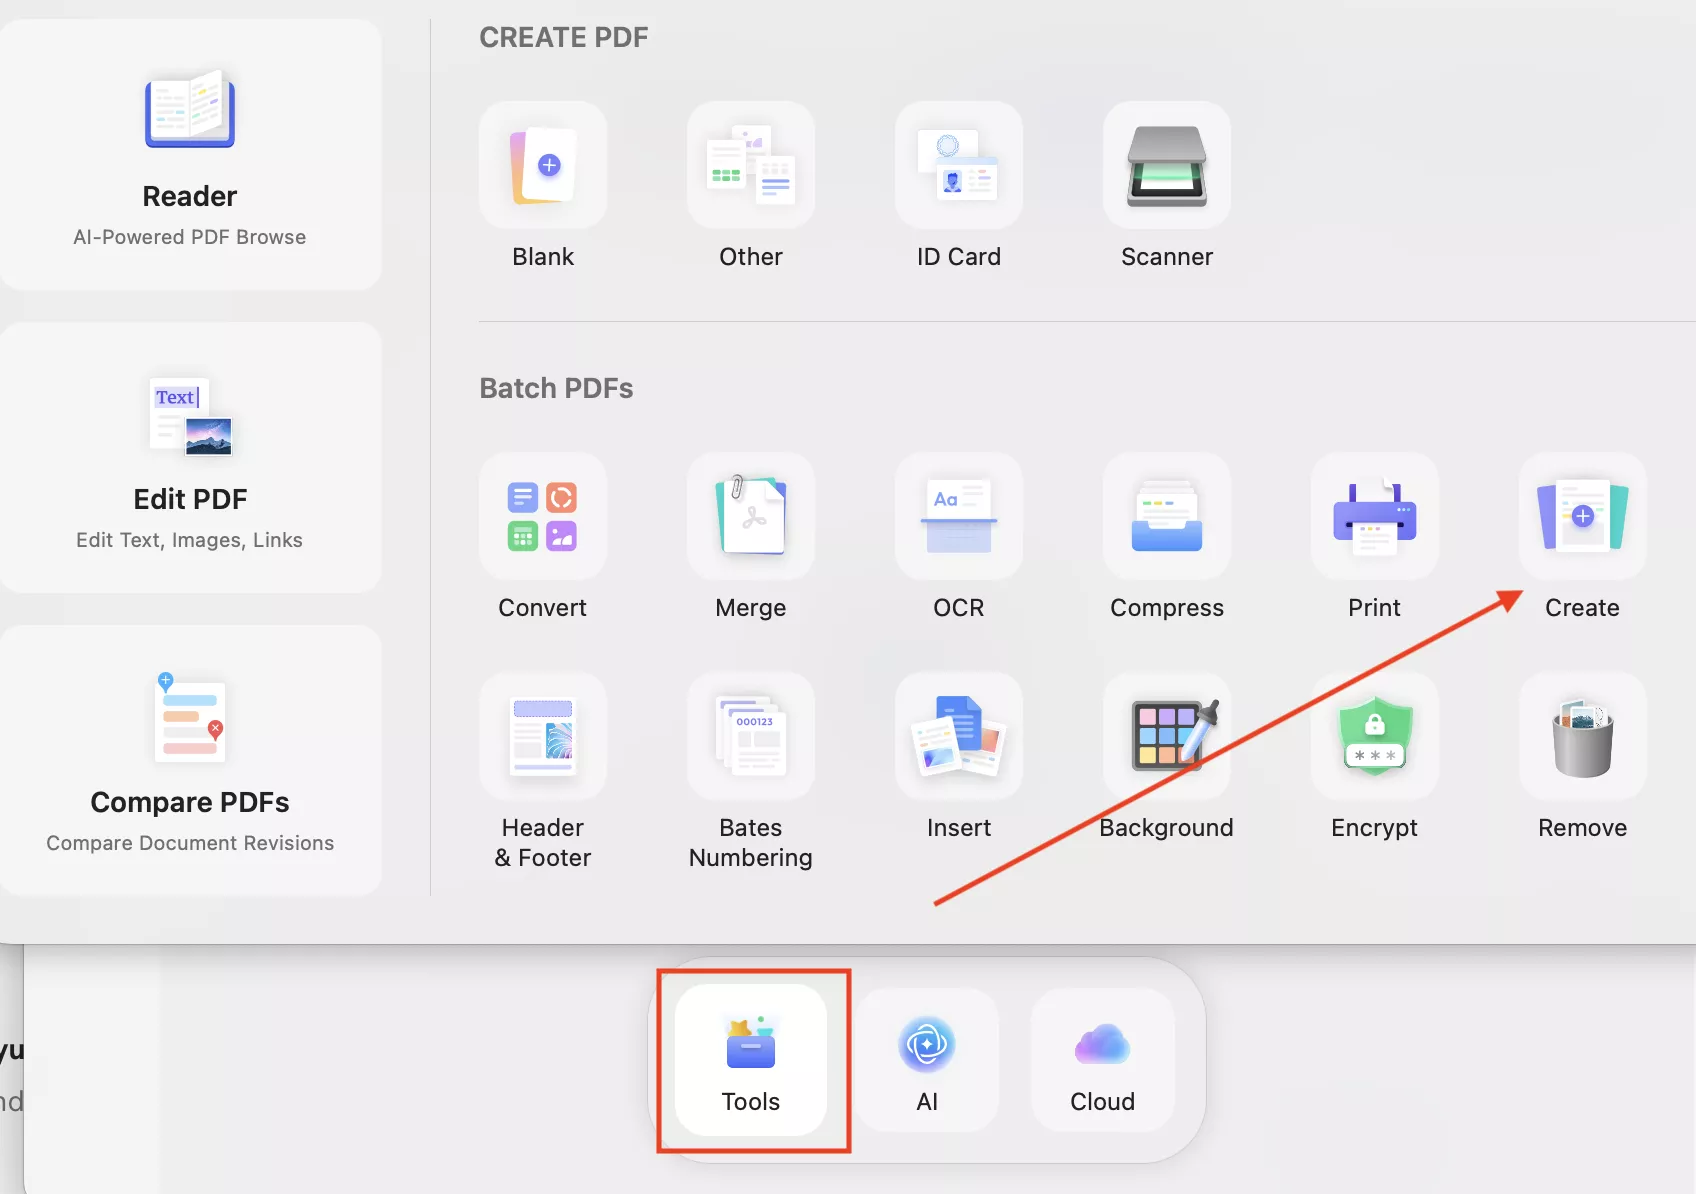Open the OCR tool
The width and height of the screenshot is (1696, 1194).
pos(958,517)
